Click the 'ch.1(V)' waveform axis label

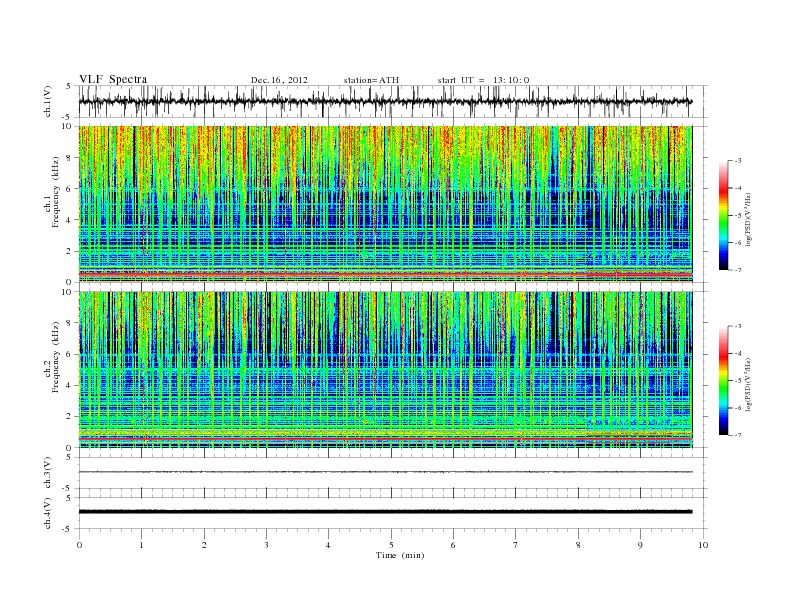click(47, 101)
